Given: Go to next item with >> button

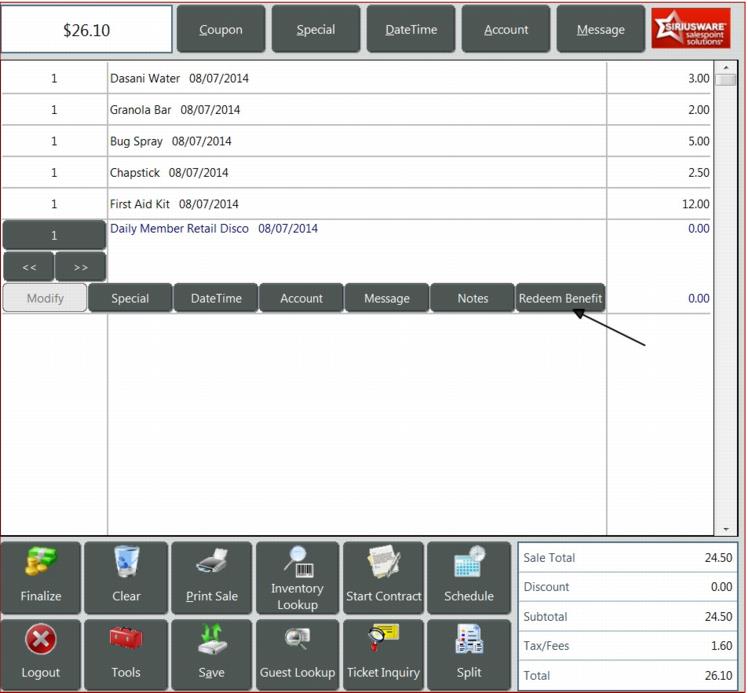Looking at the screenshot, I should coord(81,267).
